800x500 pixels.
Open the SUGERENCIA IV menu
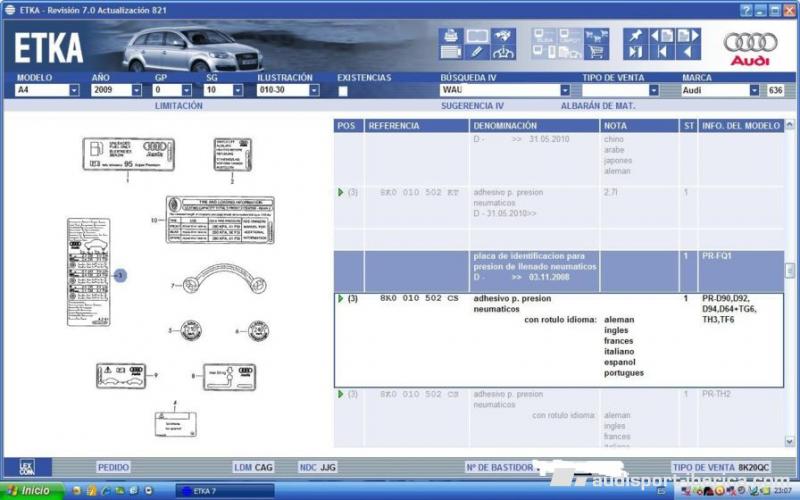472,106
